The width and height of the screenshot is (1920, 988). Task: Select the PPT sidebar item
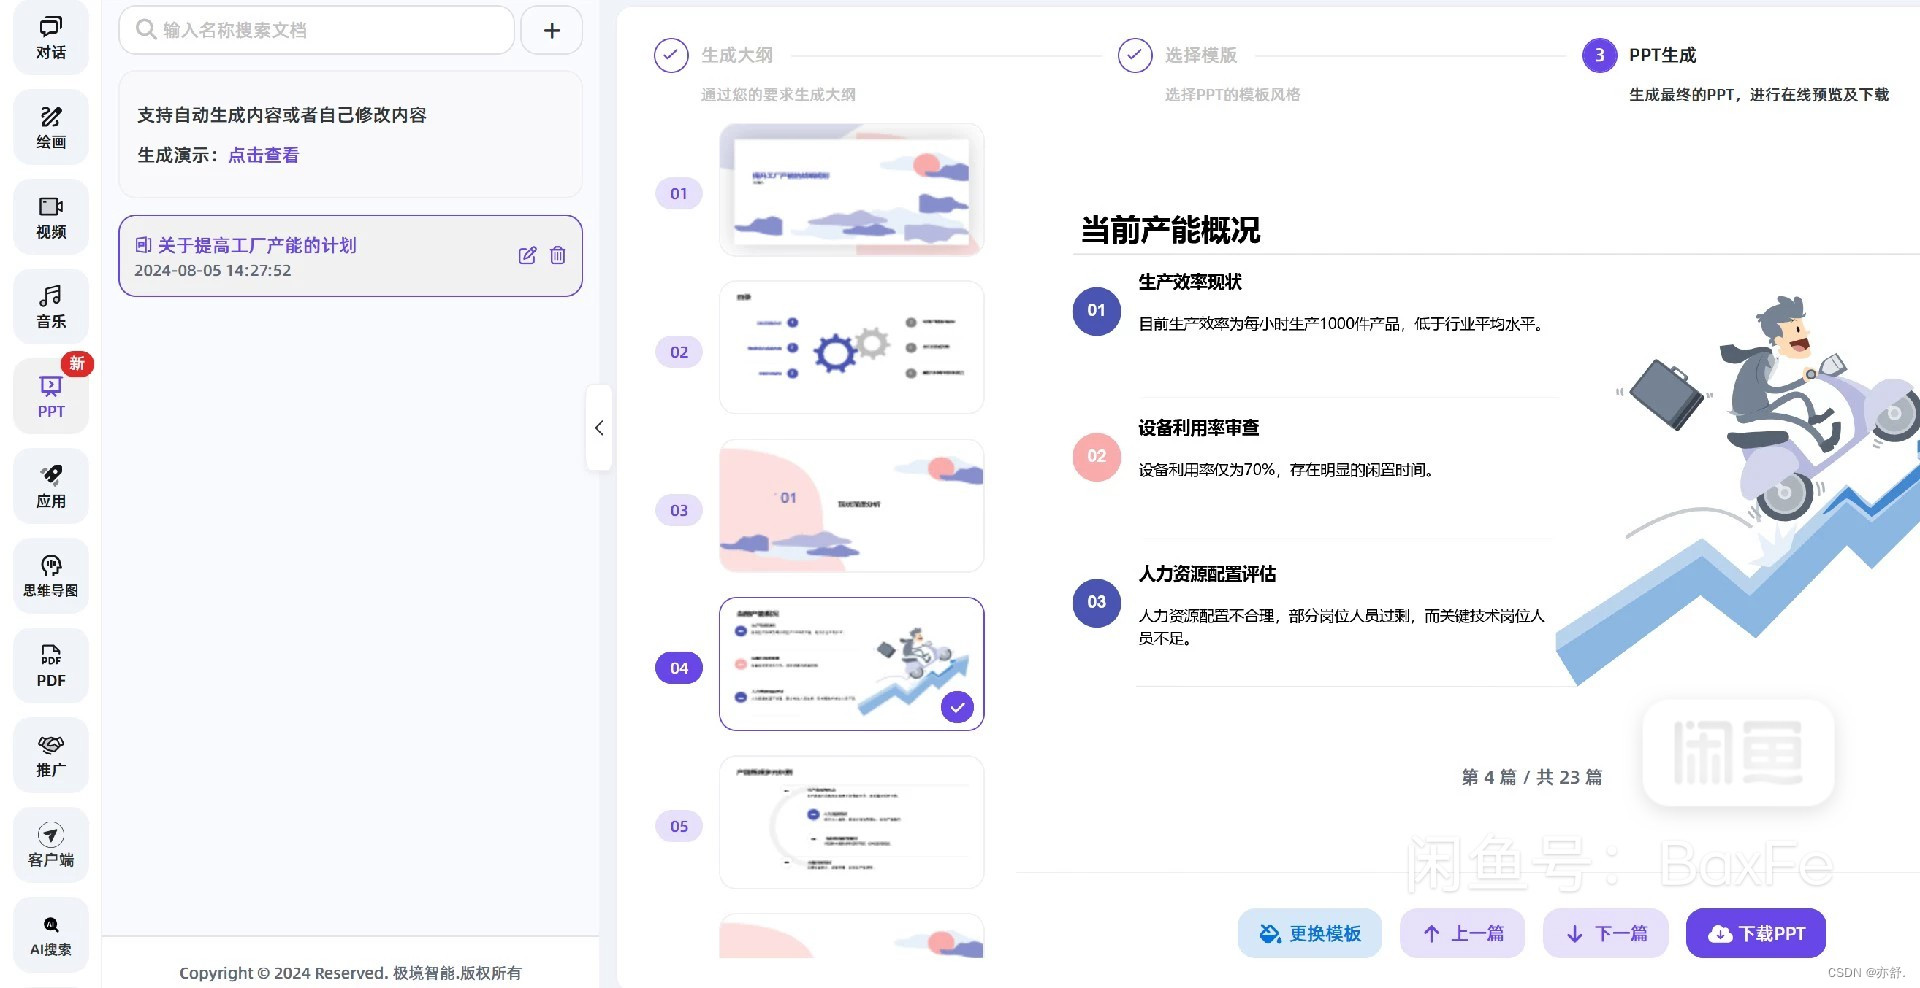pos(51,396)
